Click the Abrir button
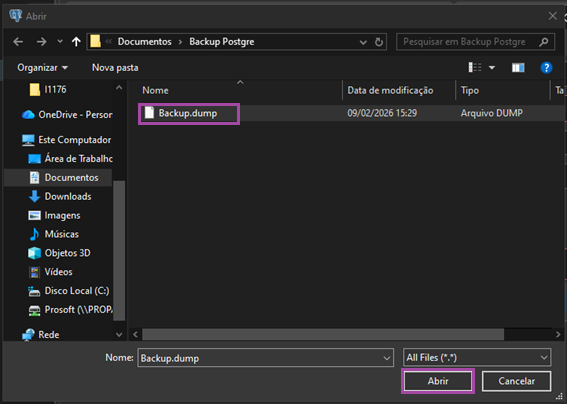Screen dimensions: 567x404 438,381
